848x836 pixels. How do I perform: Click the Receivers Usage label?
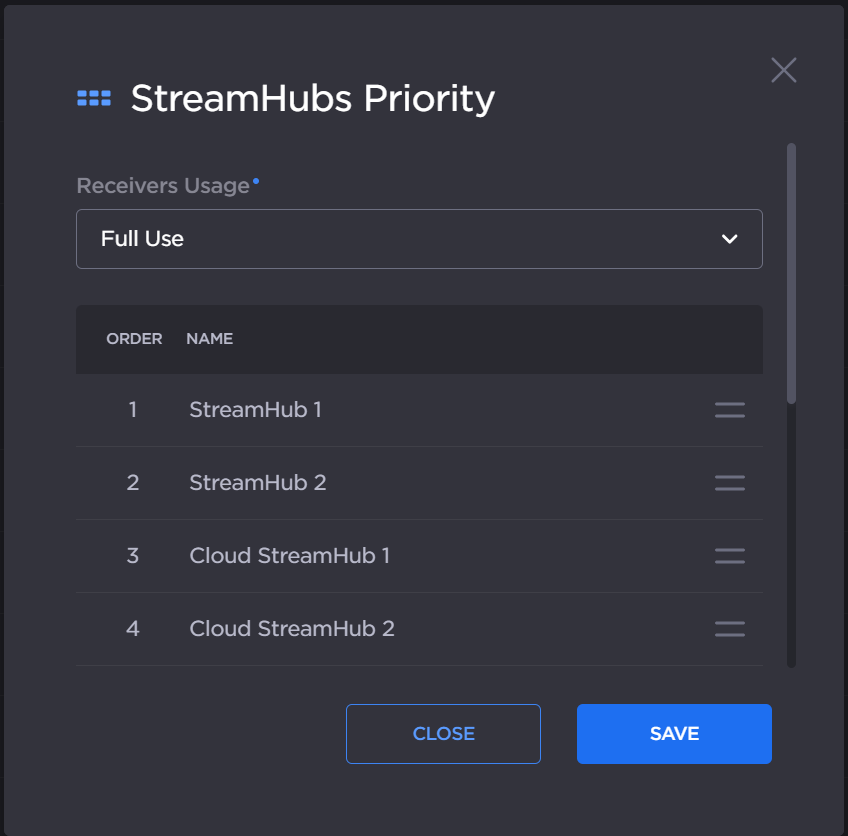click(x=162, y=186)
